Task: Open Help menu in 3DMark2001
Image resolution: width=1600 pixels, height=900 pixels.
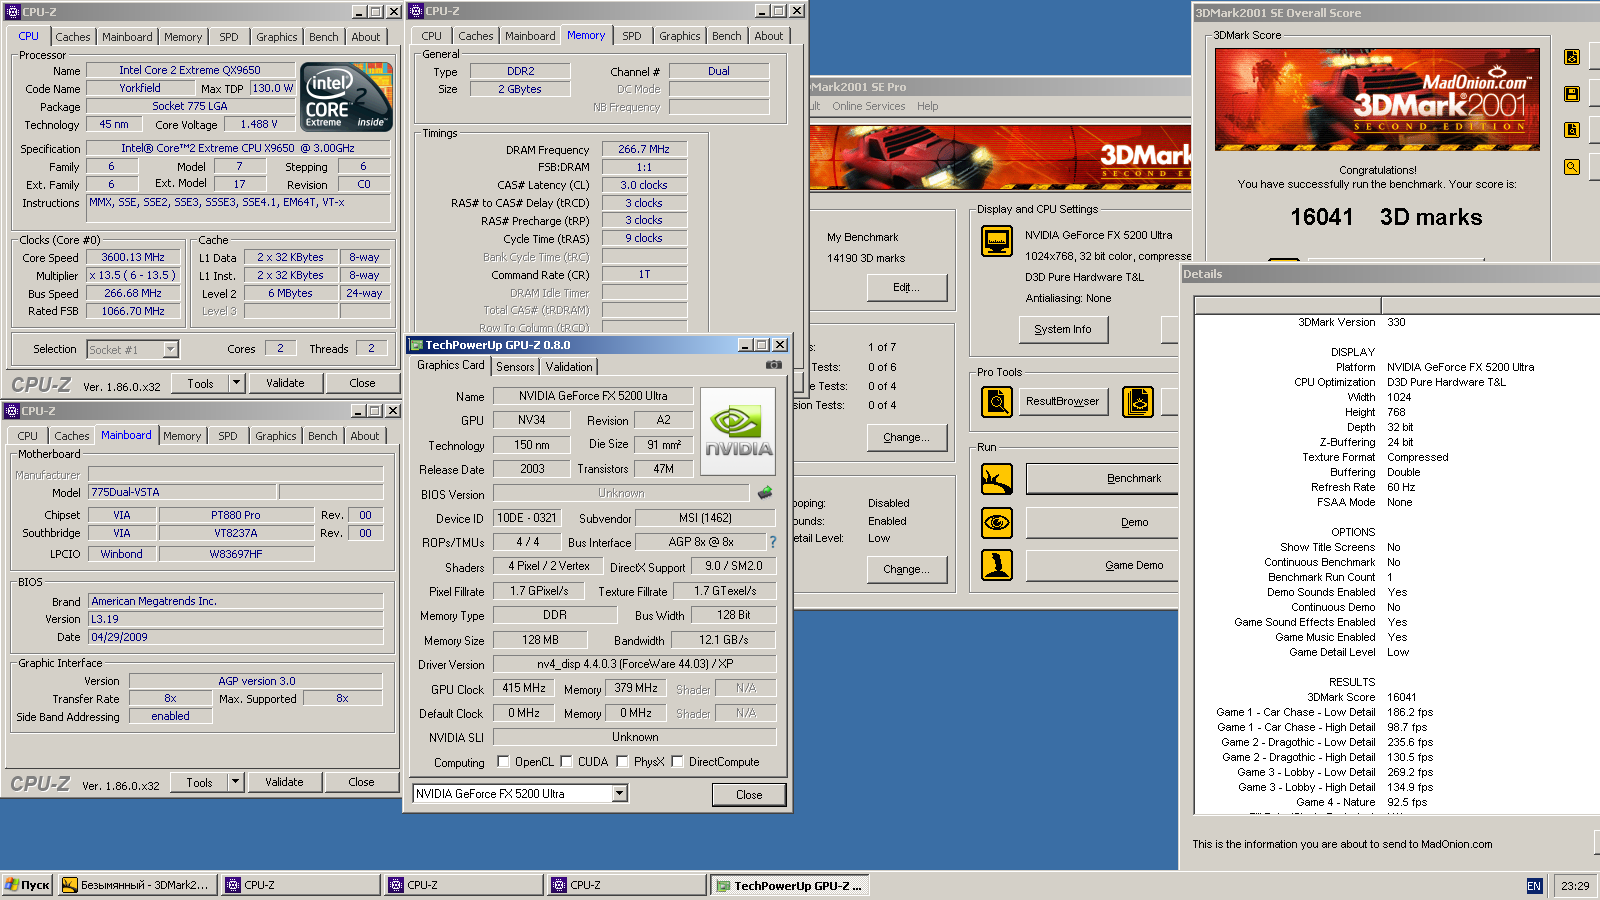Action: point(928,106)
